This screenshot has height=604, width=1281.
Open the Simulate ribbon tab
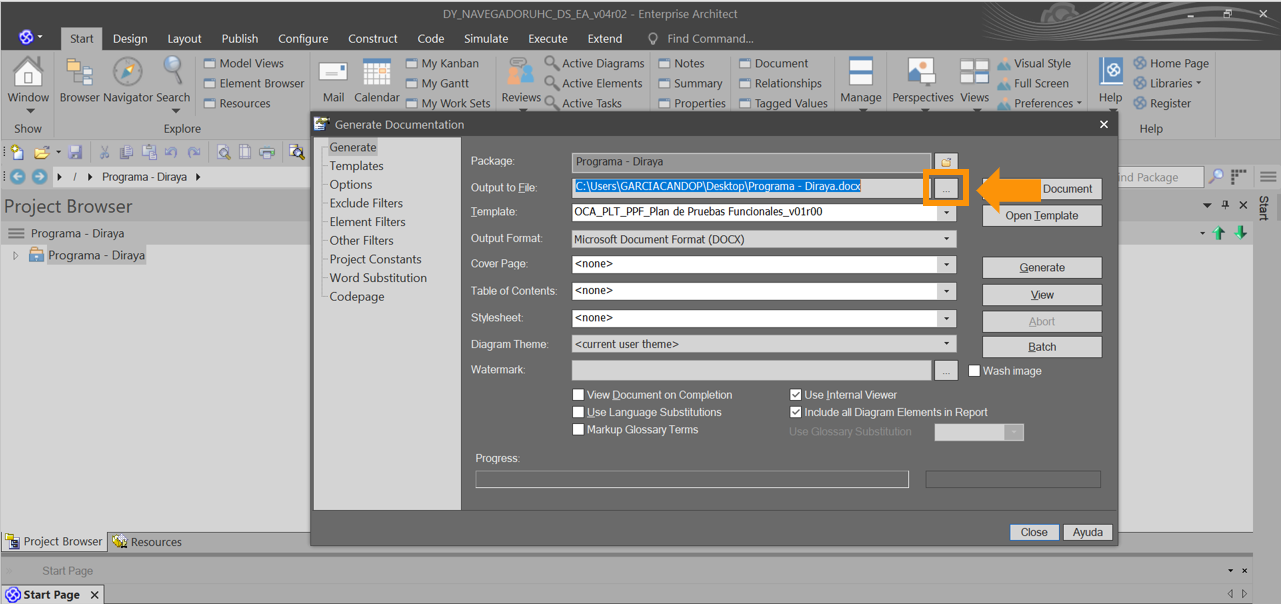[x=486, y=39]
